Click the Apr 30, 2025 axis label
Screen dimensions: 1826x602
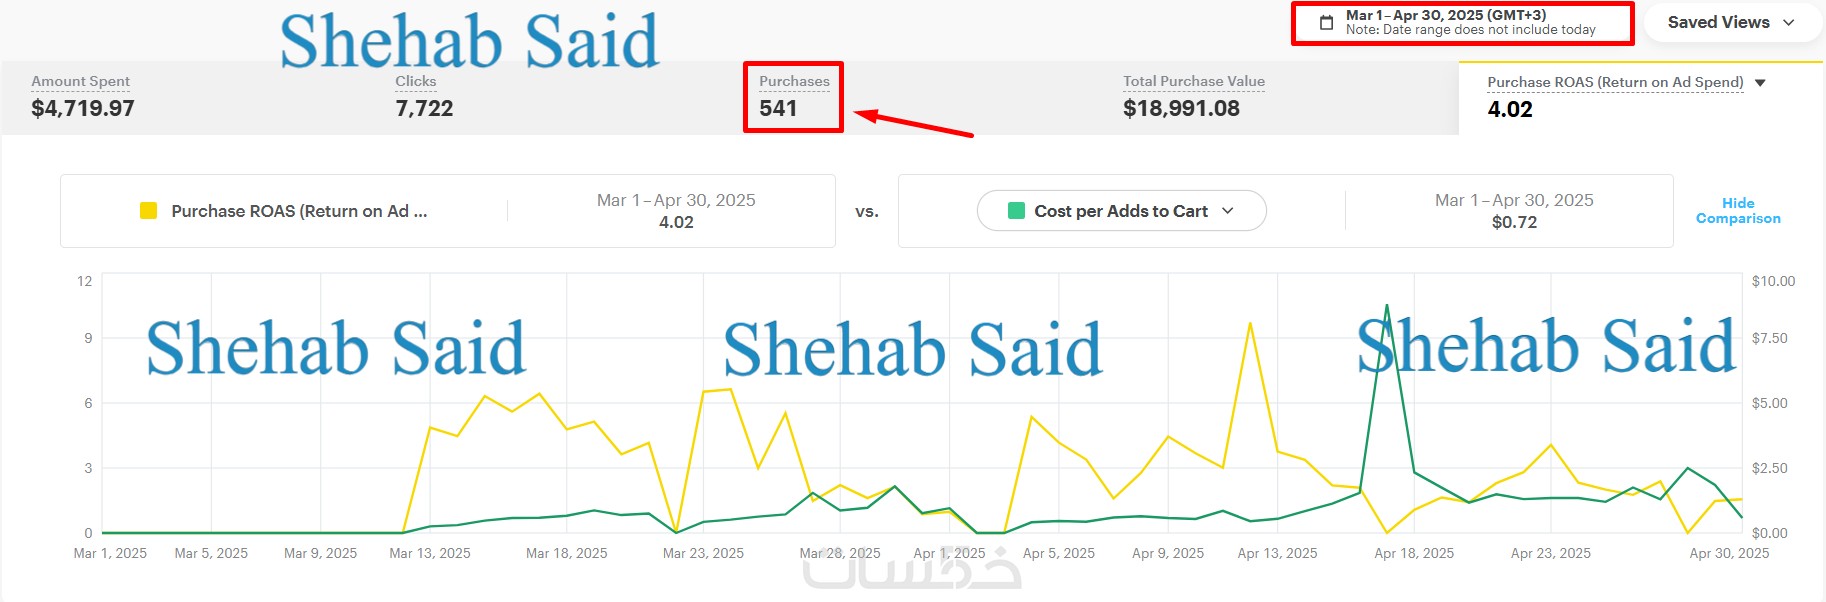[1729, 553]
